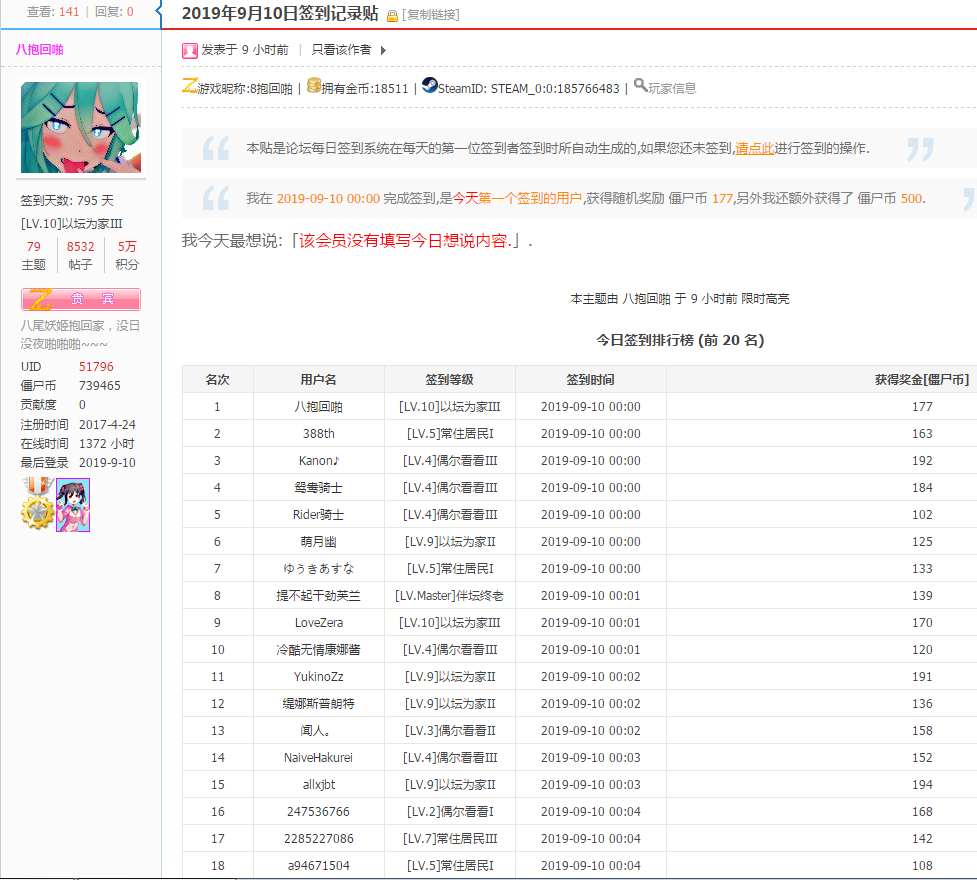The image size is (977, 880).
Task: Click the Steam logo icon before SteamID
Action: point(430,86)
